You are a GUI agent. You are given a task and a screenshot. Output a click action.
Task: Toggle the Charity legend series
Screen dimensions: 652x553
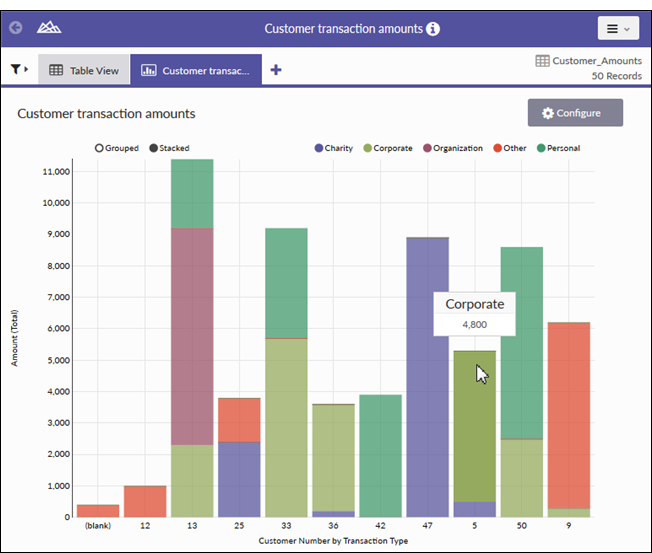[333, 148]
